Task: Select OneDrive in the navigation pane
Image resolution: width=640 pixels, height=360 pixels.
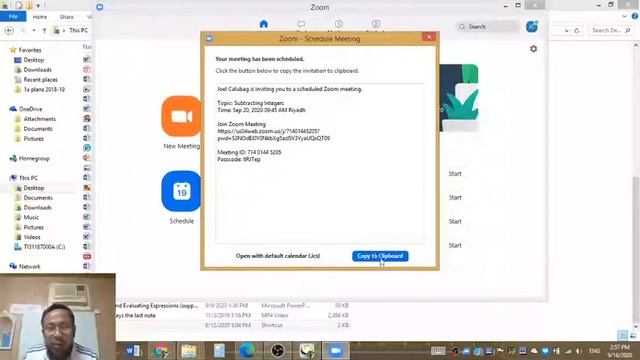Action: (x=30, y=109)
